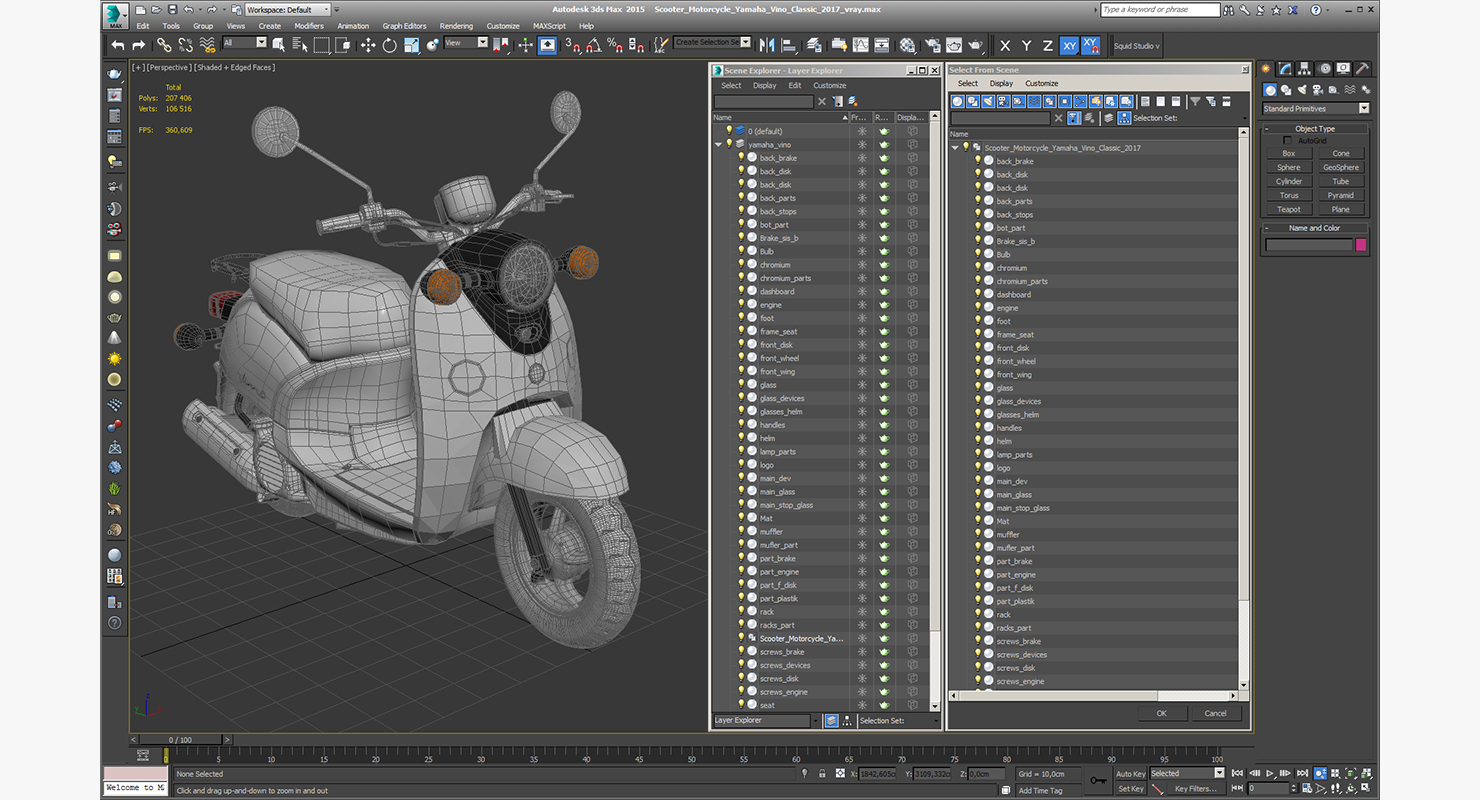Toggle visibility bulb of engine in Layer Explorer
This screenshot has height=800, width=1480.
click(x=741, y=305)
